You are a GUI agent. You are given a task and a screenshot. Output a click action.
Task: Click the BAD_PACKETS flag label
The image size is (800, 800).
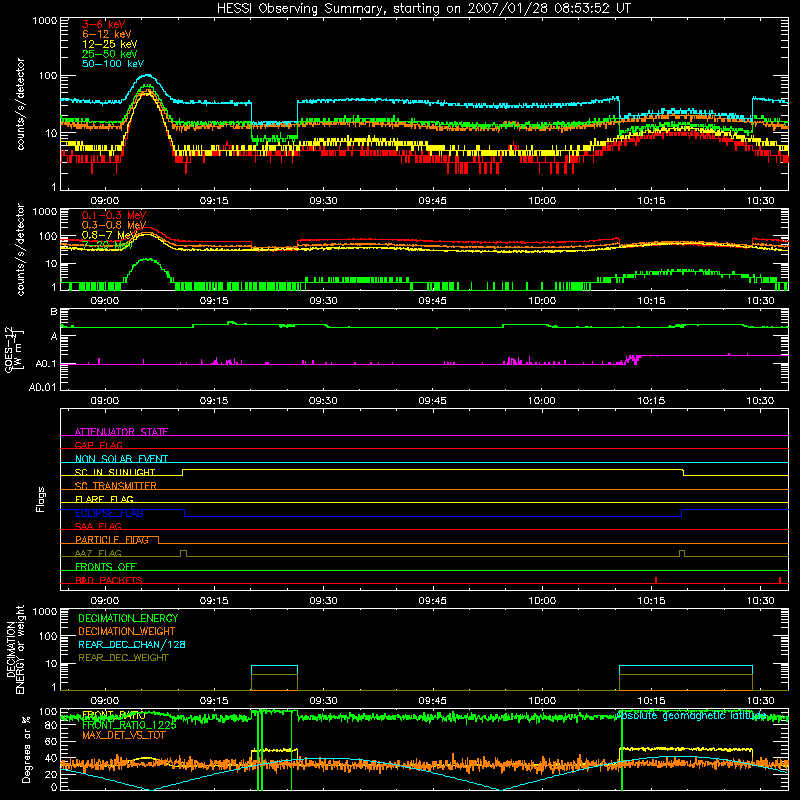109,580
